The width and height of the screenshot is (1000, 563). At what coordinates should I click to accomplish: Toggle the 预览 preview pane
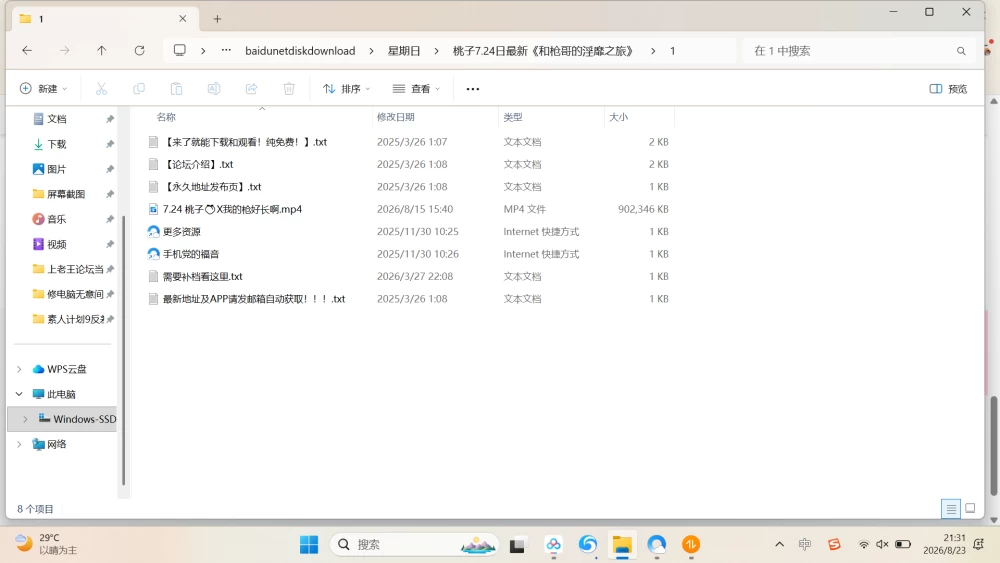coord(948,89)
